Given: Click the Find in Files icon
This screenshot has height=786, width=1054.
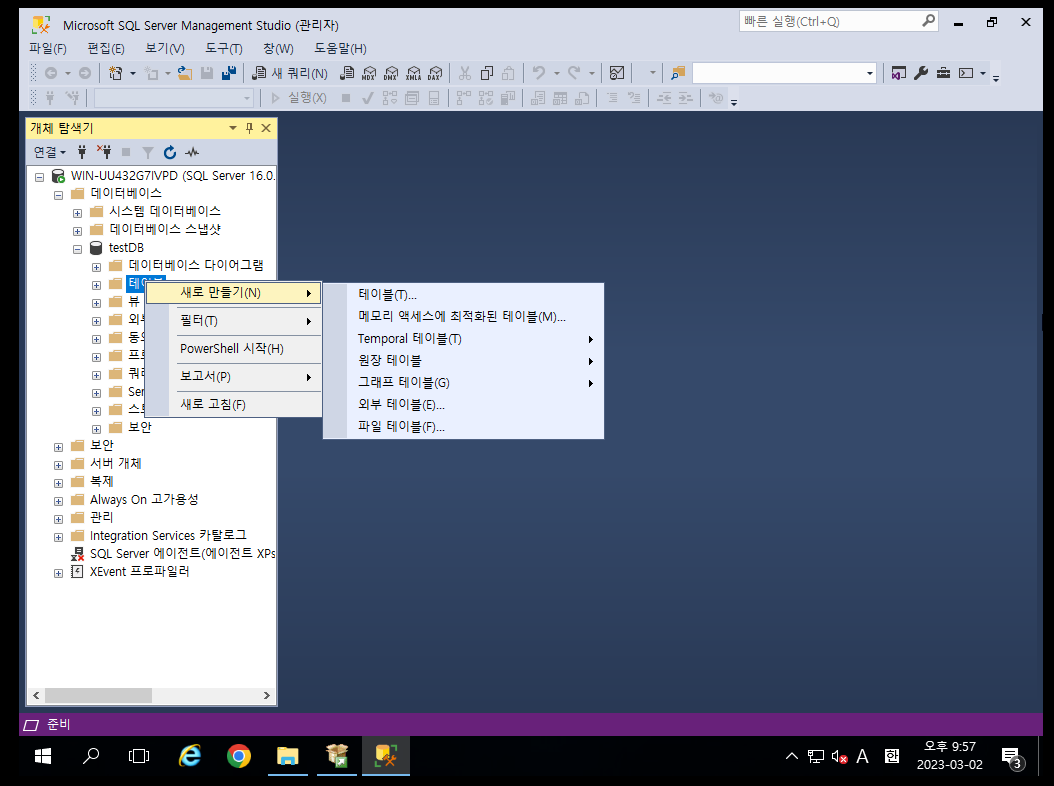Looking at the screenshot, I should coord(678,73).
